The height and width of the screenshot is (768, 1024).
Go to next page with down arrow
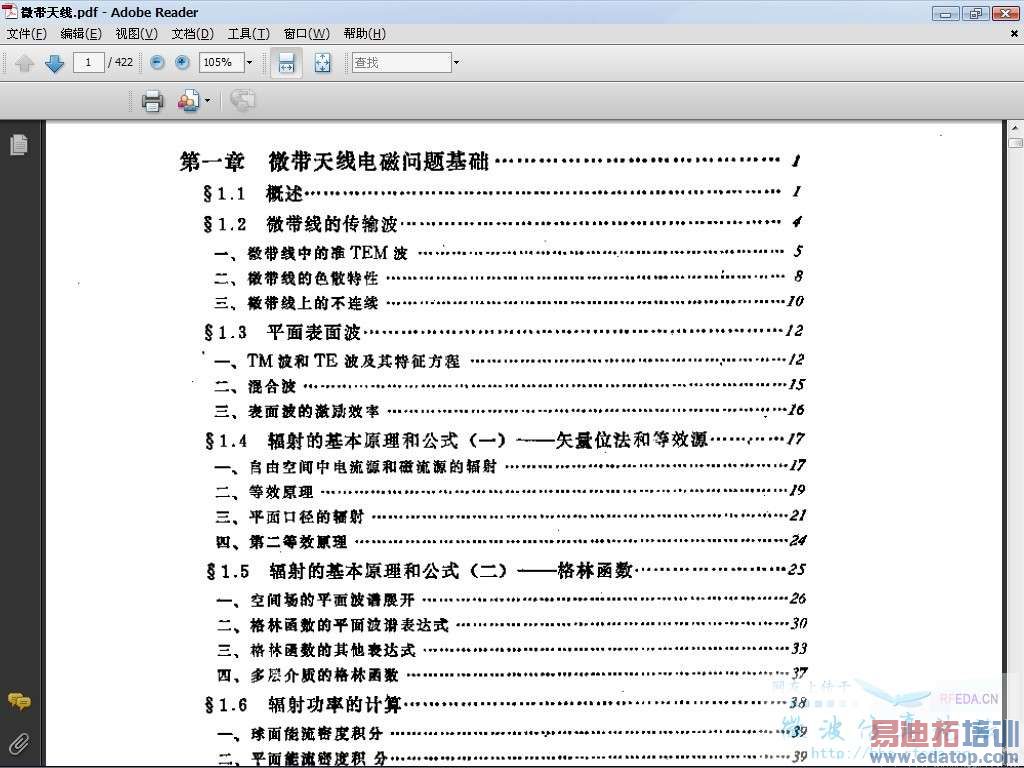(x=55, y=63)
